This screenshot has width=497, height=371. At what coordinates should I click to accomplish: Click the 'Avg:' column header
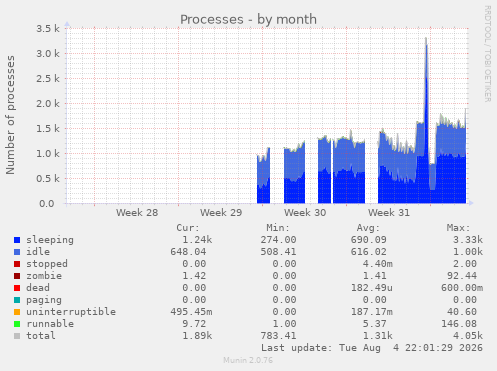tap(368, 228)
